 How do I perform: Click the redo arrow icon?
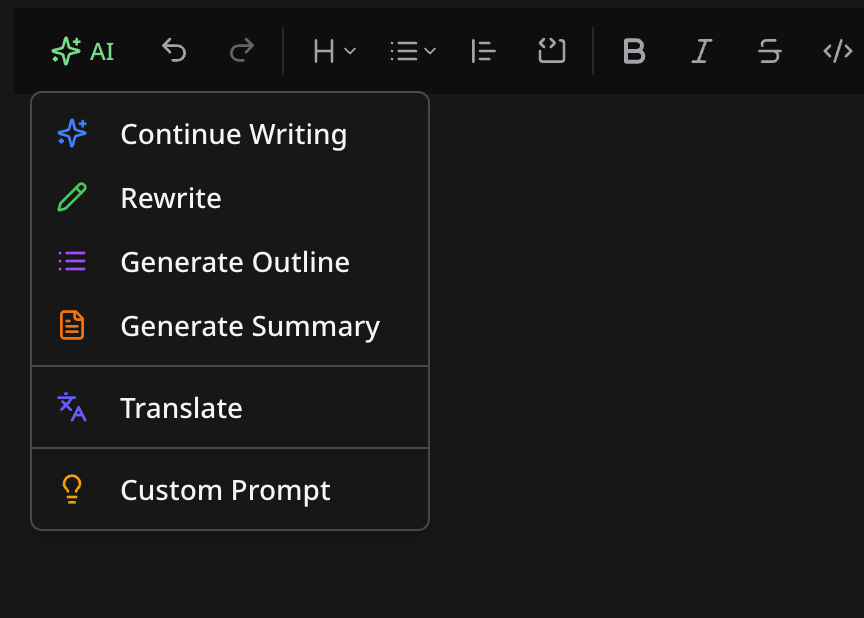tap(241, 51)
